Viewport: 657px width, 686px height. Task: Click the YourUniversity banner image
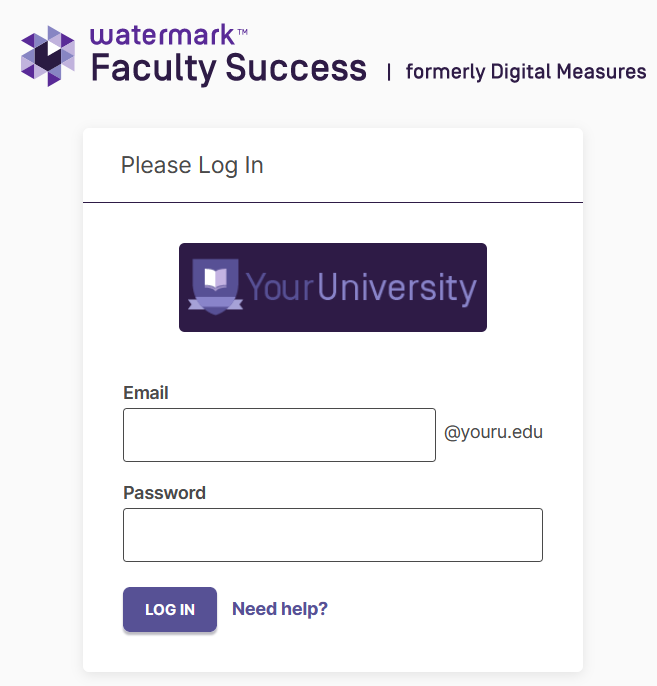point(333,287)
